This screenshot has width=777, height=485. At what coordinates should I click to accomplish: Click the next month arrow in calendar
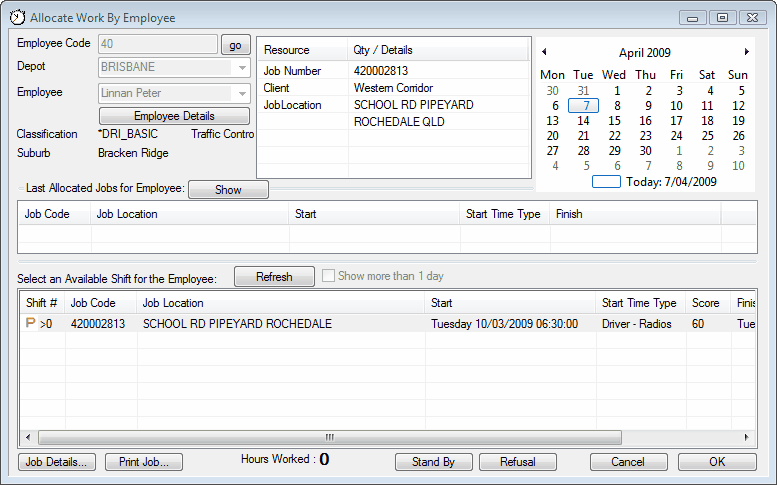click(x=746, y=52)
